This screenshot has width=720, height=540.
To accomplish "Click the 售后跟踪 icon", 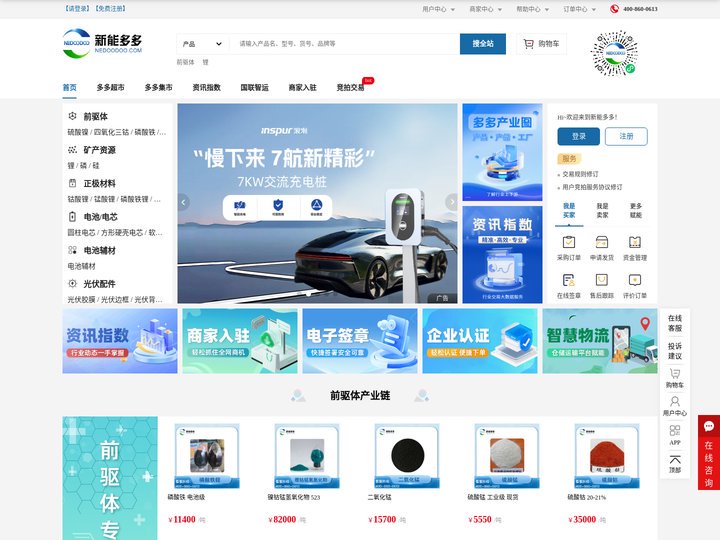I will pyautogui.click(x=602, y=280).
